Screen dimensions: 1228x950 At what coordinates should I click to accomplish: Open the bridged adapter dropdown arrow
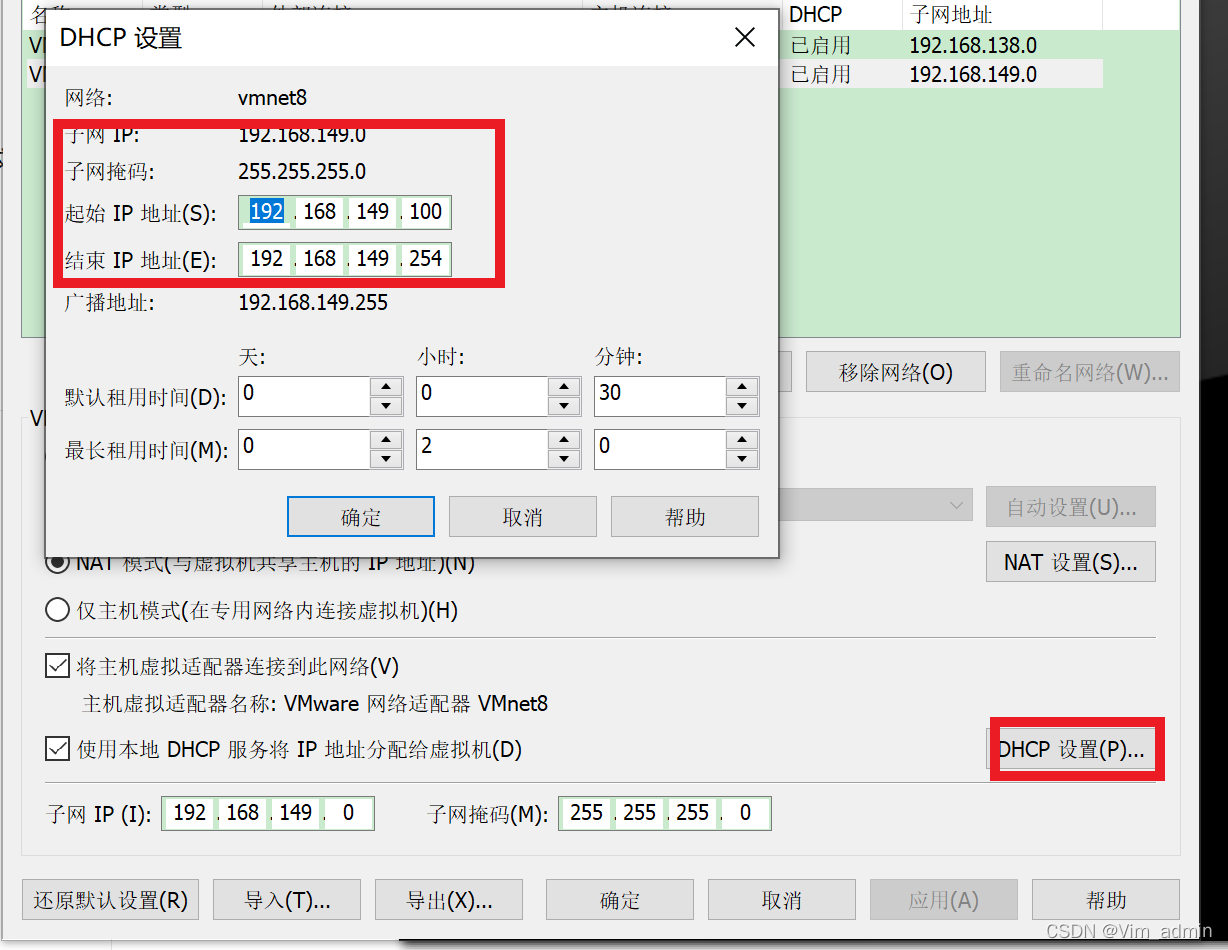click(x=956, y=507)
